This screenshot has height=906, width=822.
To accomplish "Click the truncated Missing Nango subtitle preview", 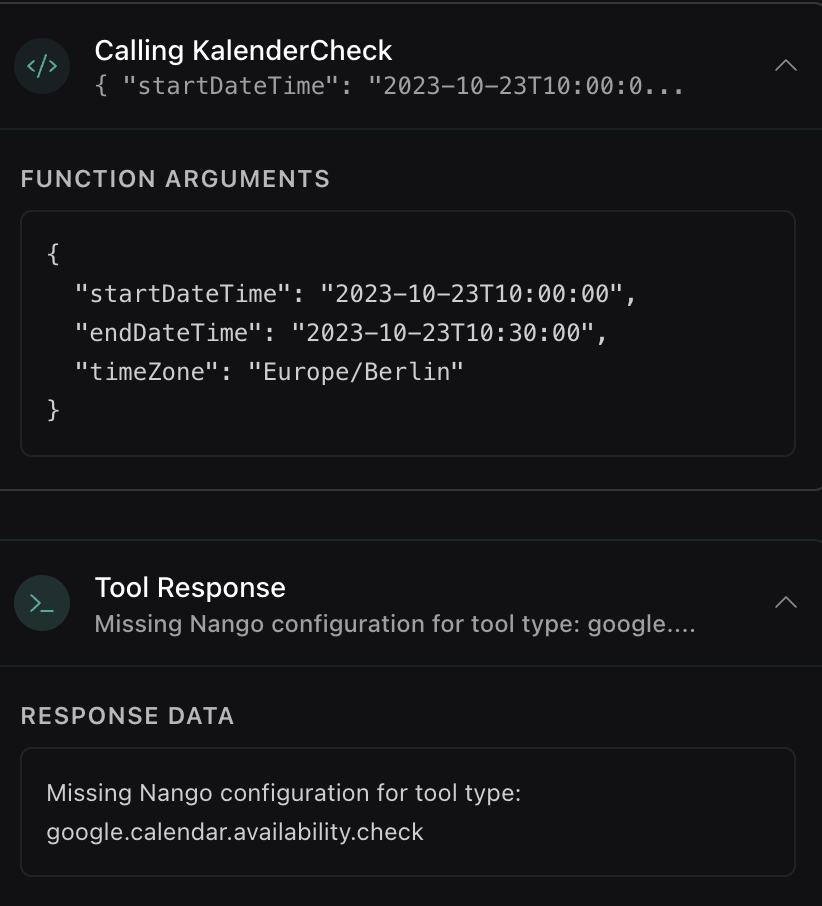I will coord(395,624).
